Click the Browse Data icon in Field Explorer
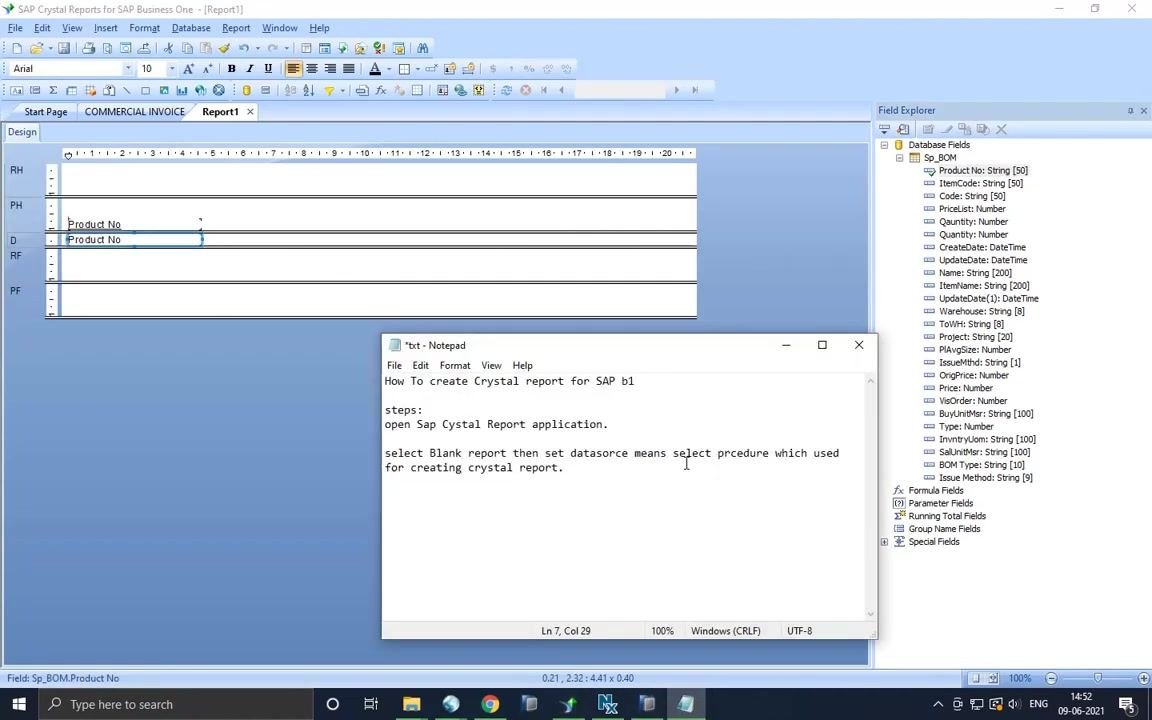Screen dimensions: 1152x720 coord(903,129)
